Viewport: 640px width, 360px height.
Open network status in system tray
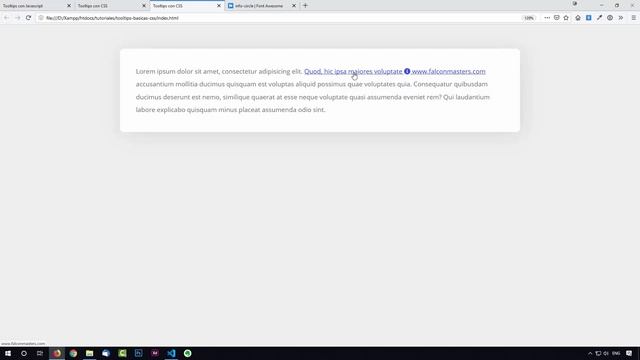tap(598, 353)
